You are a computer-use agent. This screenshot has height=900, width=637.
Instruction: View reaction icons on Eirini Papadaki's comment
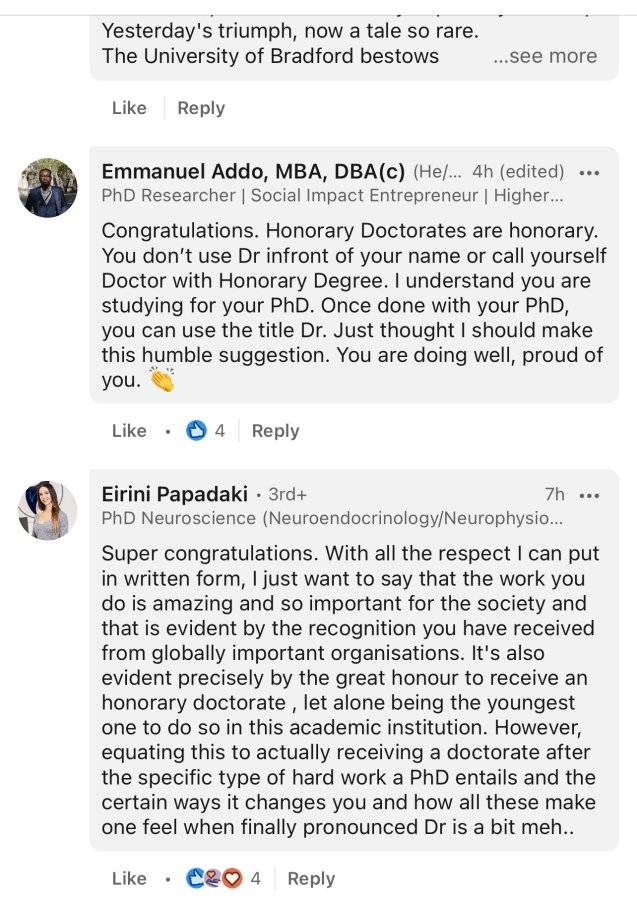click(x=214, y=878)
